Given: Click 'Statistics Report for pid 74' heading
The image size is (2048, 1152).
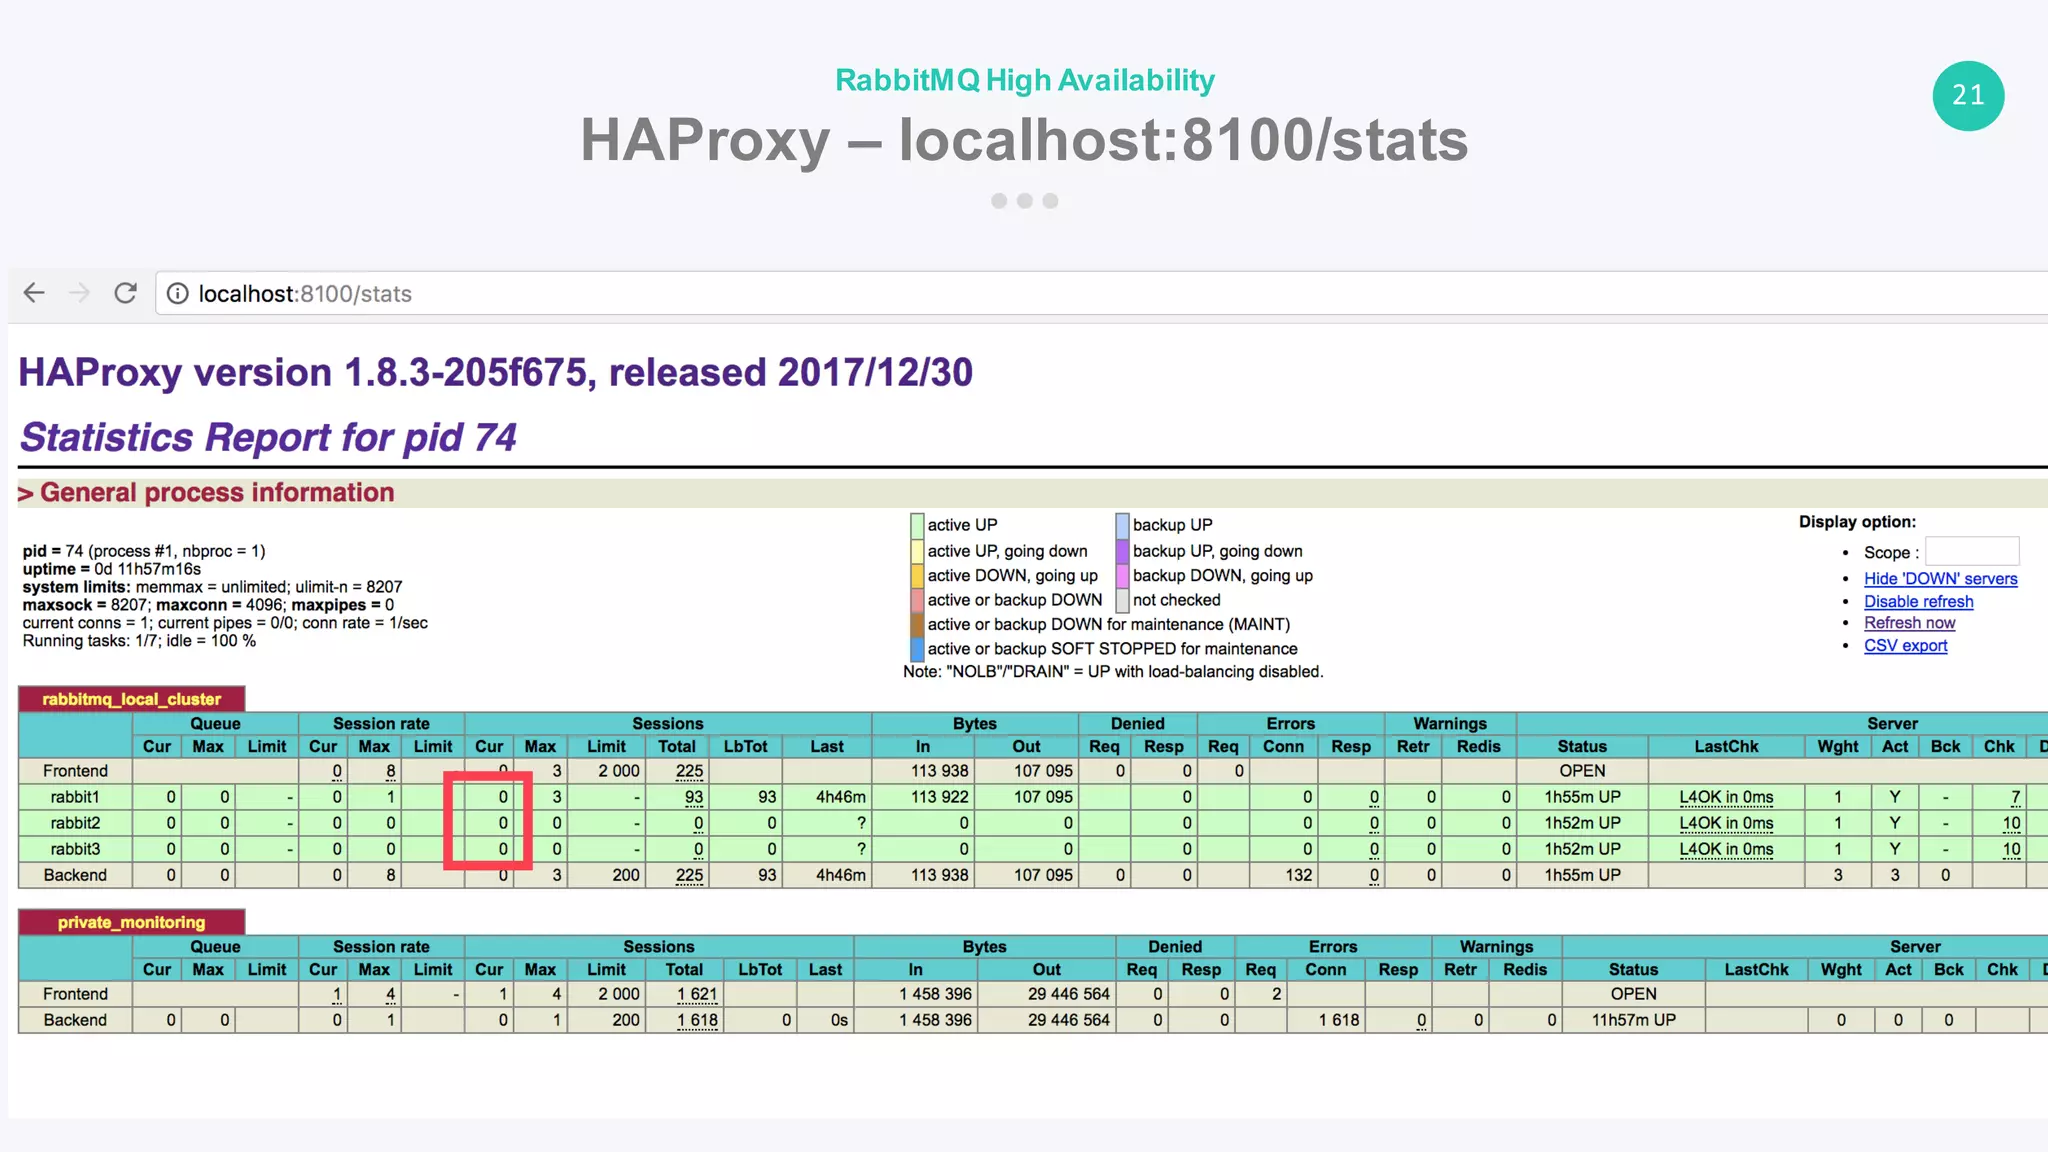Looking at the screenshot, I should [x=268, y=437].
